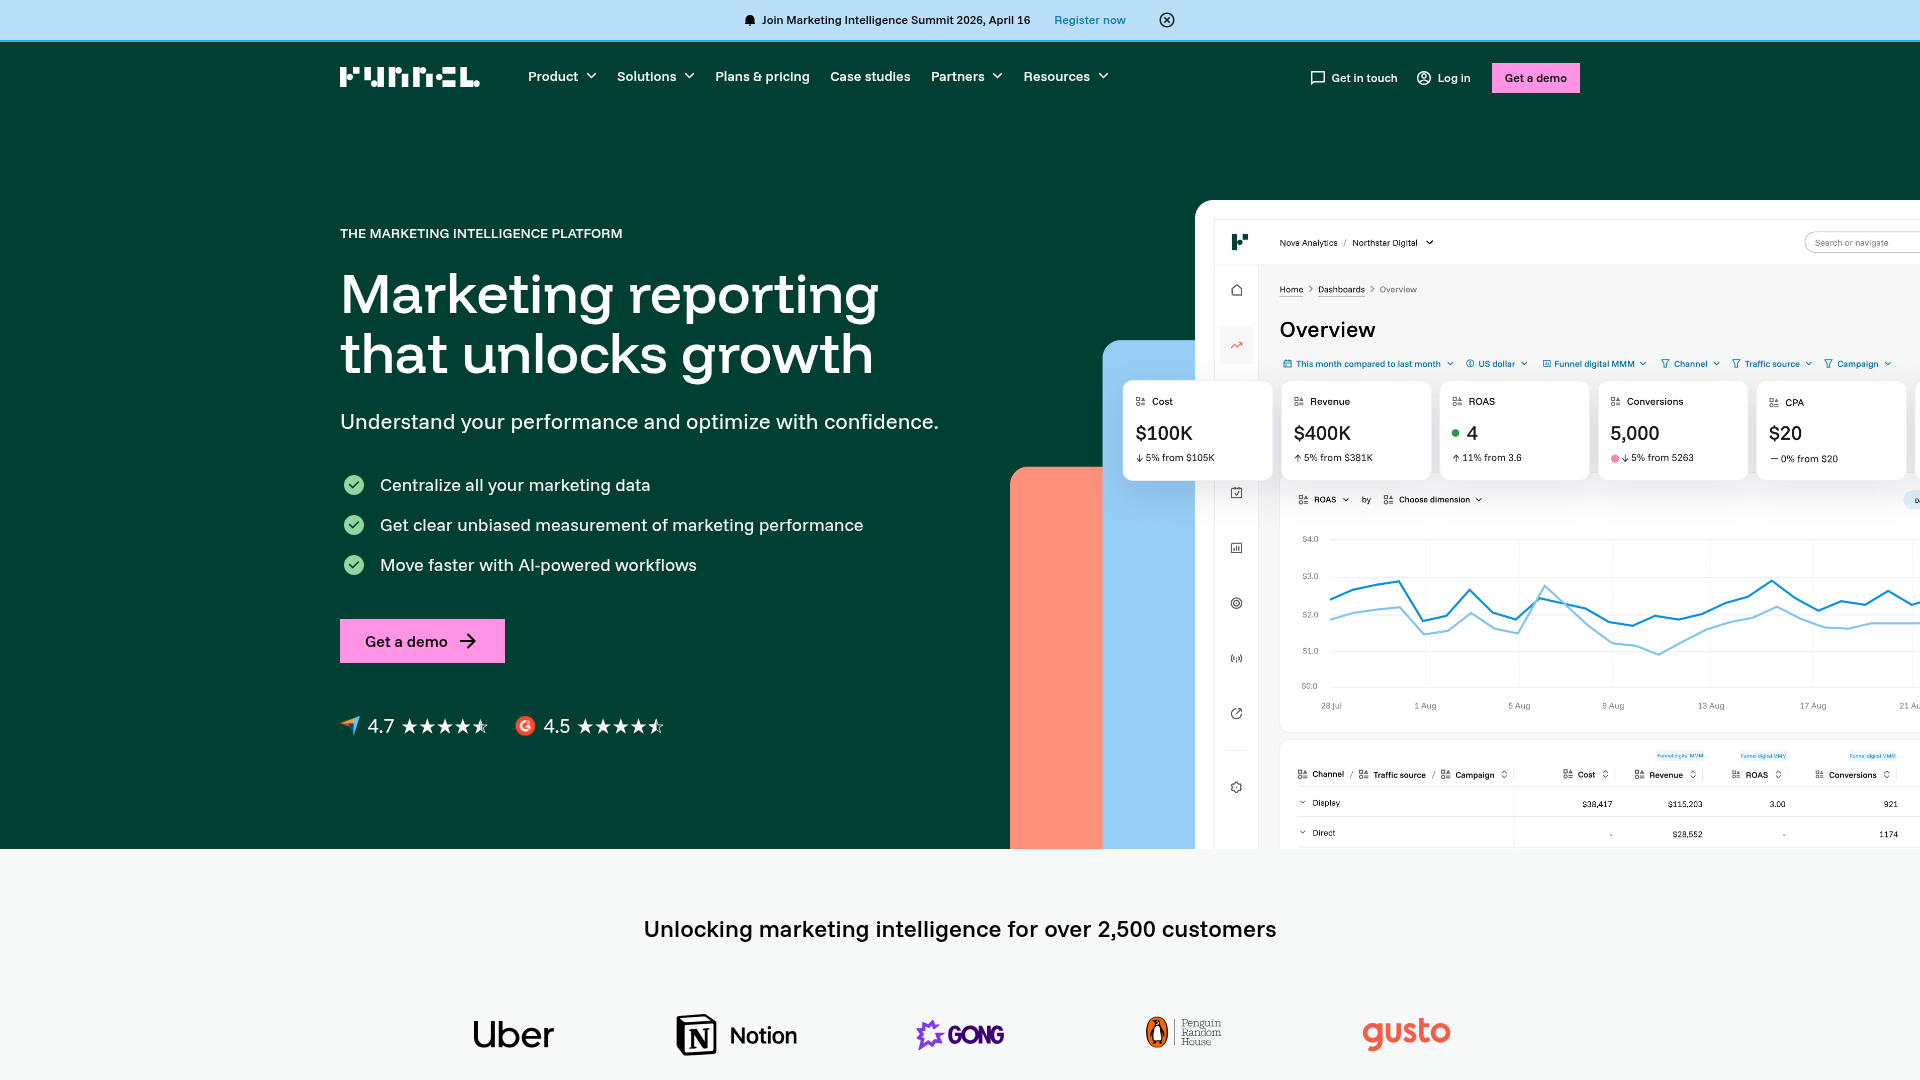Click the Funnel logo in the dashboard header

[x=1238, y=242]
